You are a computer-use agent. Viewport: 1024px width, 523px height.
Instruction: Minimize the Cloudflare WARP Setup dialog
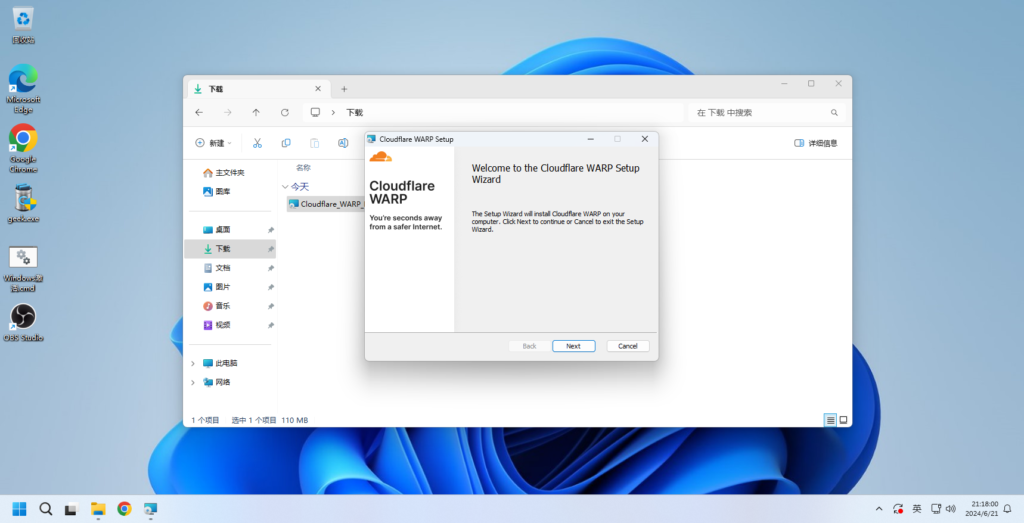click(x=590, y=139)
